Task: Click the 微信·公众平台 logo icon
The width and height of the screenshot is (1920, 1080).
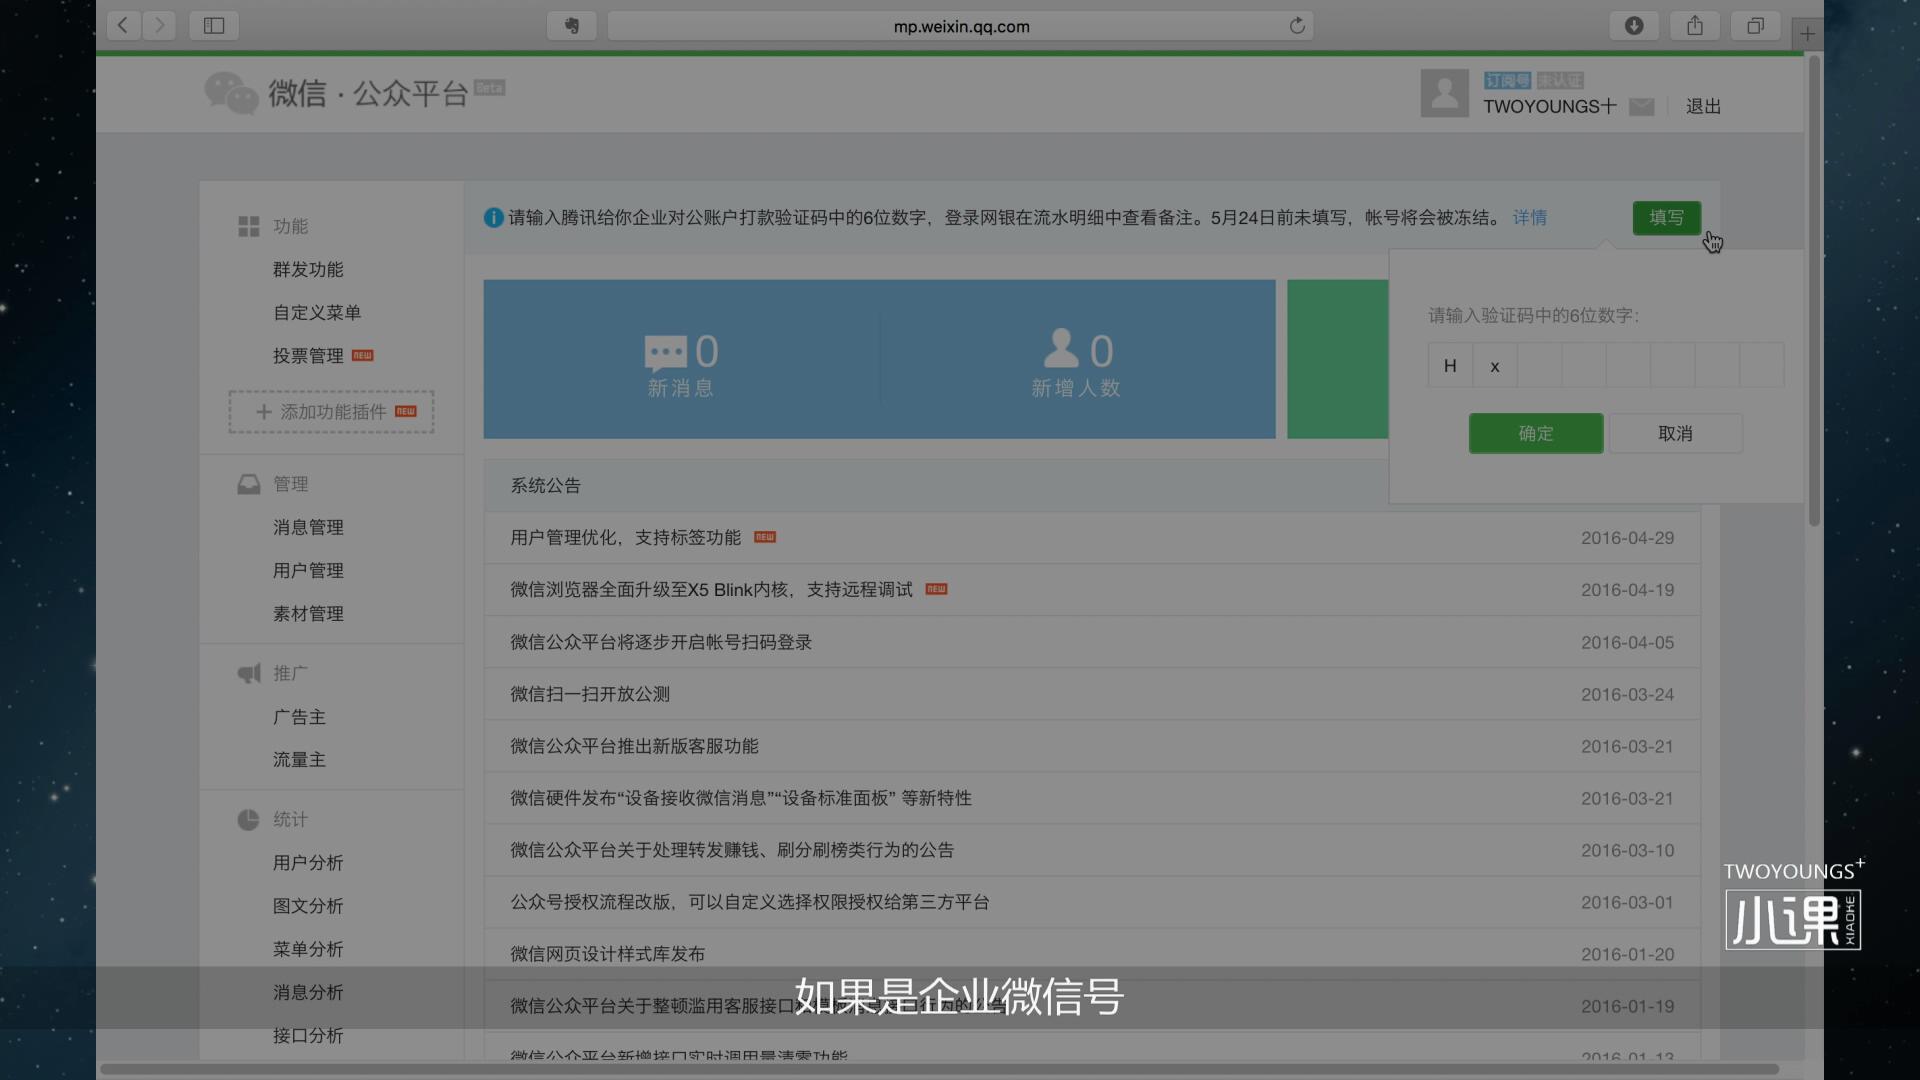Action: tap(231, 93)
